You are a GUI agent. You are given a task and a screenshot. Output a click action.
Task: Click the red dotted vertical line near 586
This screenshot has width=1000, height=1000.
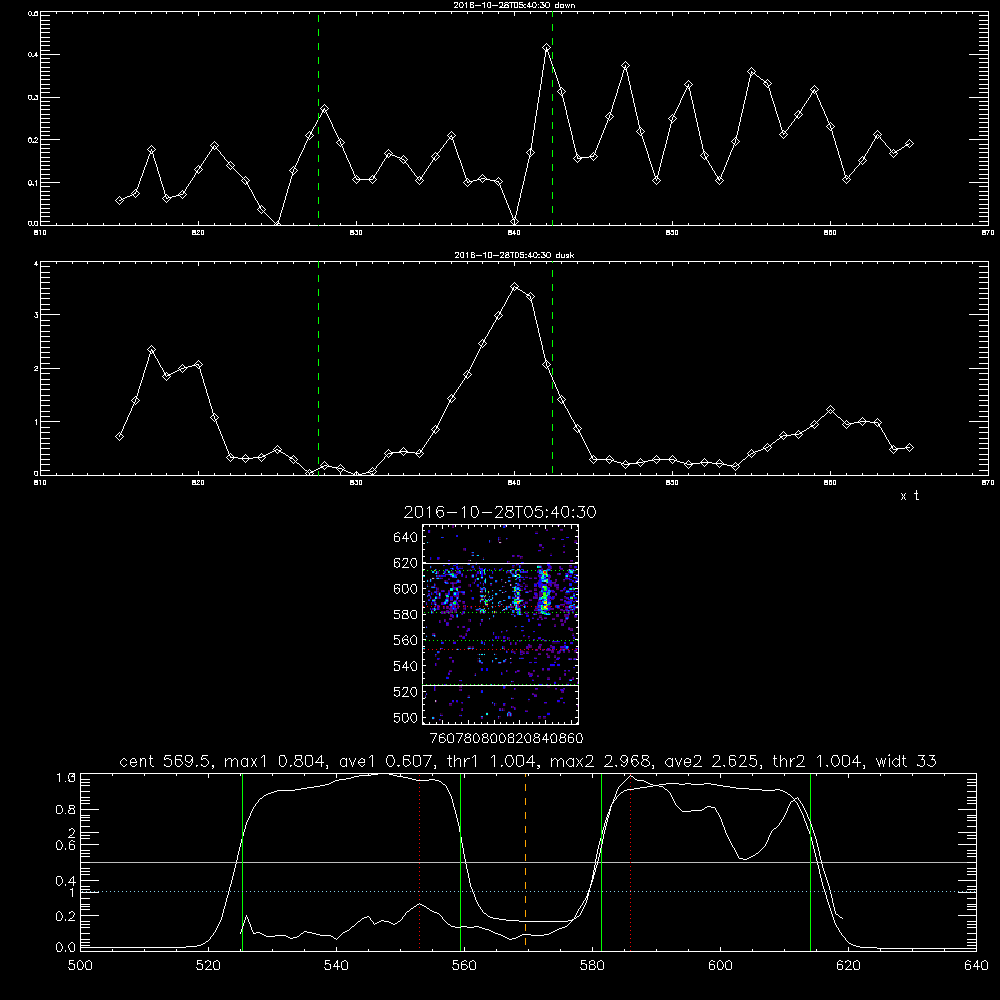click(630, 861)
